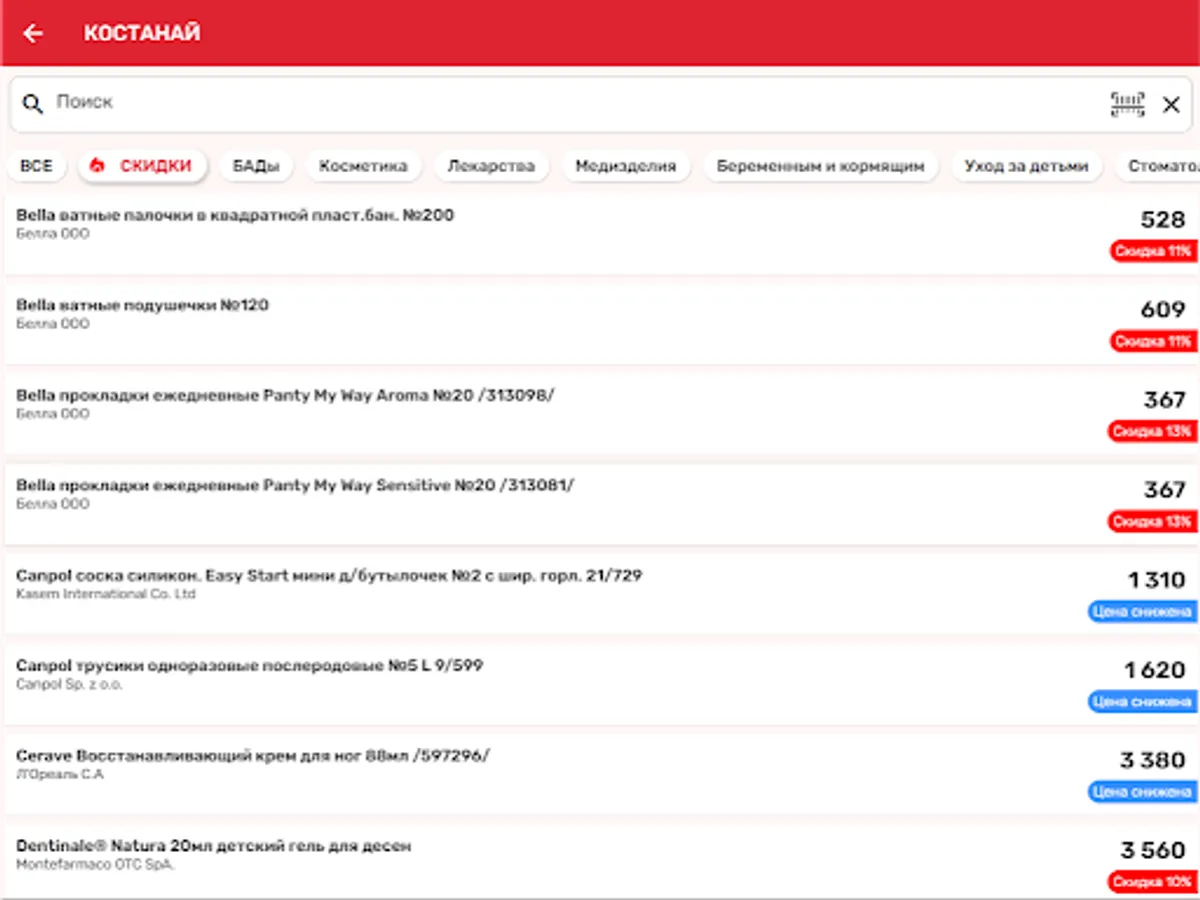Select the ВСЕ category chip
Viewport: 1200px width, 900px height.
coord(36,166)
